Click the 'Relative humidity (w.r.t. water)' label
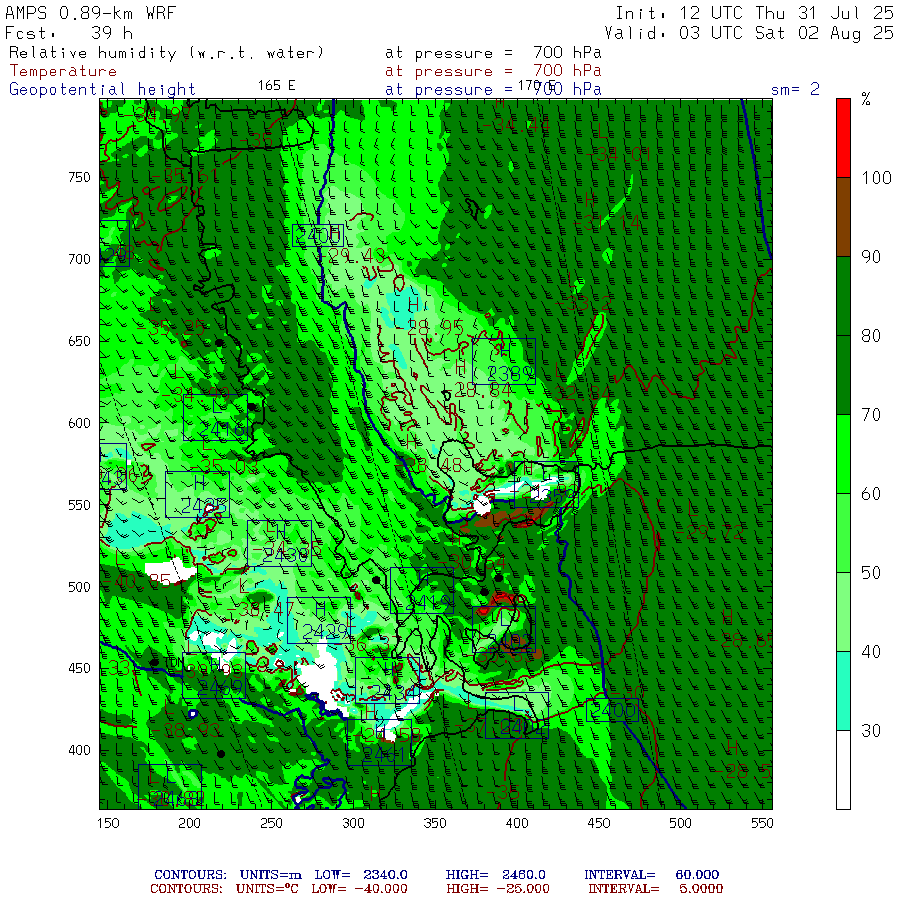Screen dimensions: 900x900 click(167, 53)
